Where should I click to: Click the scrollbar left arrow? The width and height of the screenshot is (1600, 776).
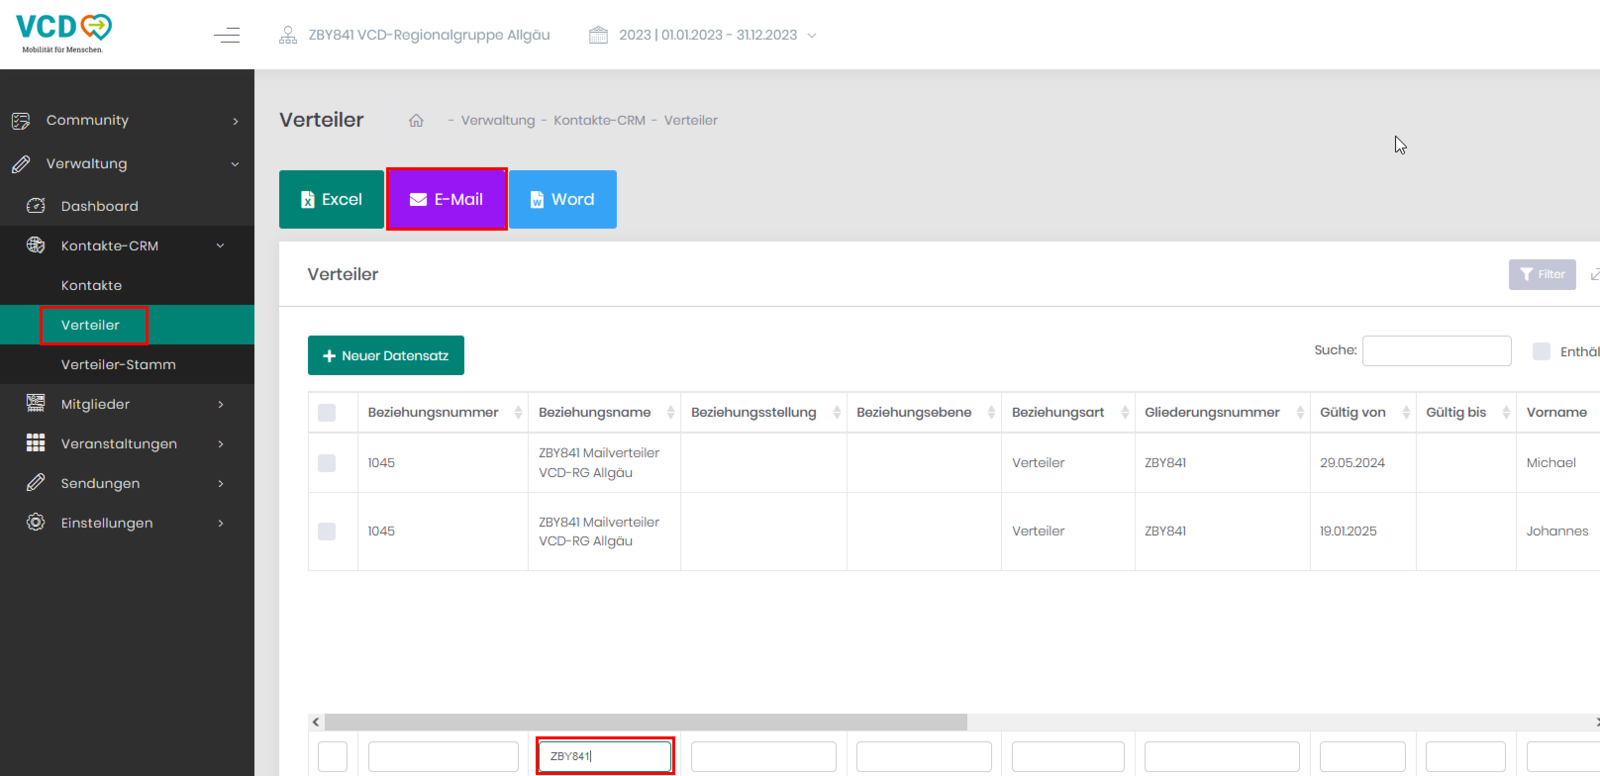coord(316,722)
